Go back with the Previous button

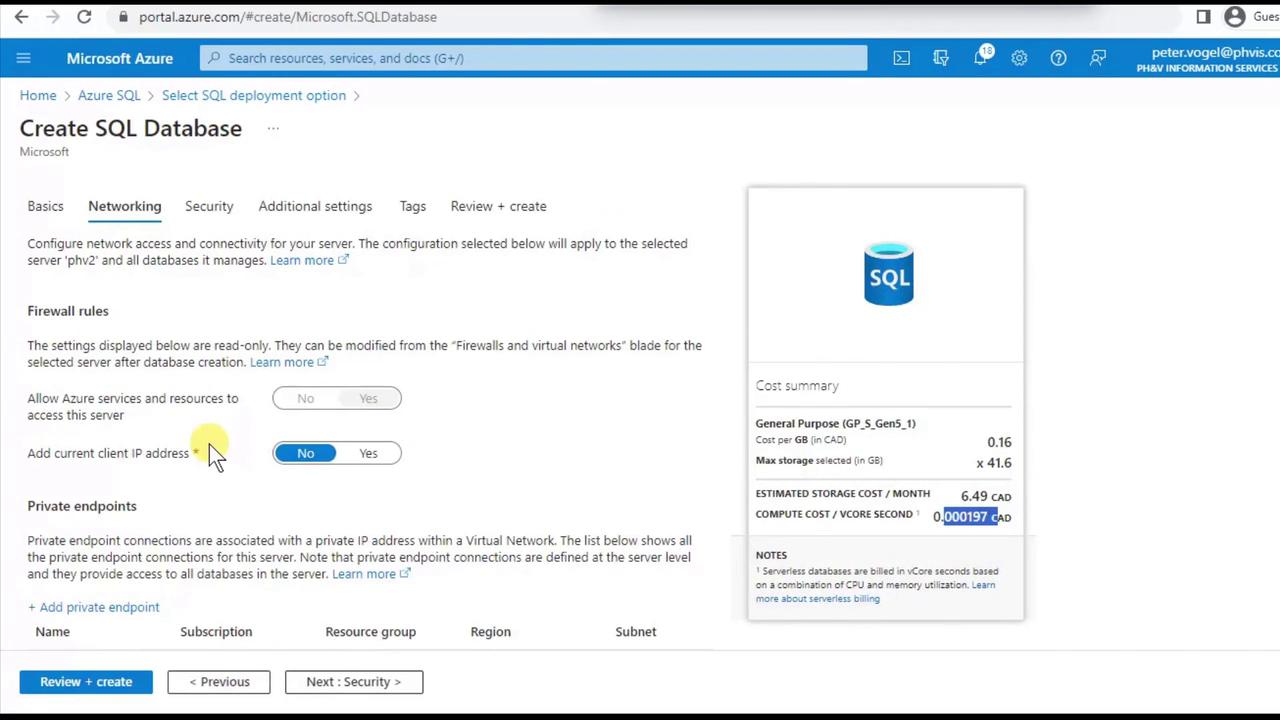(219, 682)
